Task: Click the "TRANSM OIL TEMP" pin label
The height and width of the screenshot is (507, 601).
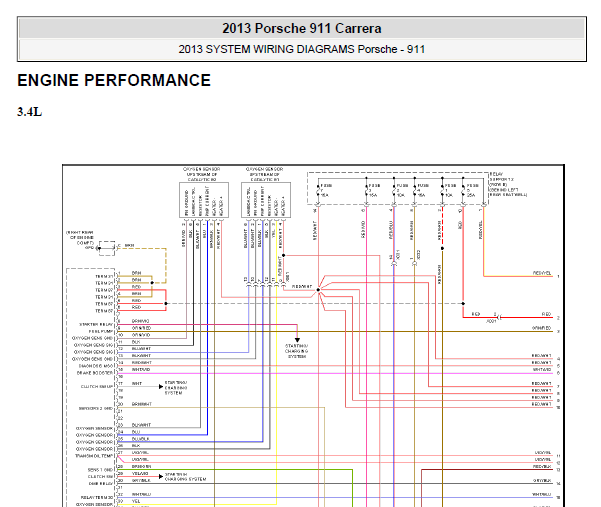Action: click(94, 456)
